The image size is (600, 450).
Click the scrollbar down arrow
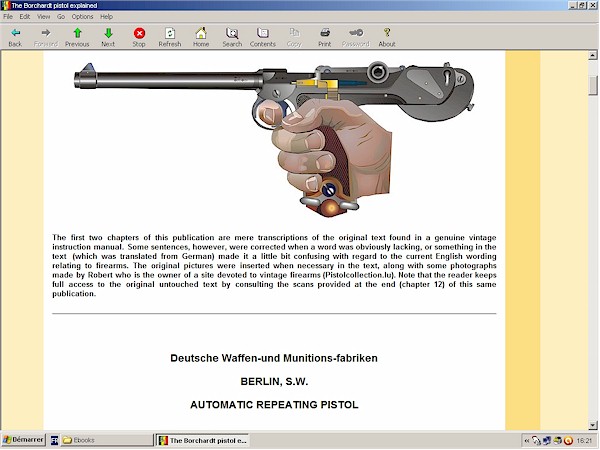click(593, 425)
